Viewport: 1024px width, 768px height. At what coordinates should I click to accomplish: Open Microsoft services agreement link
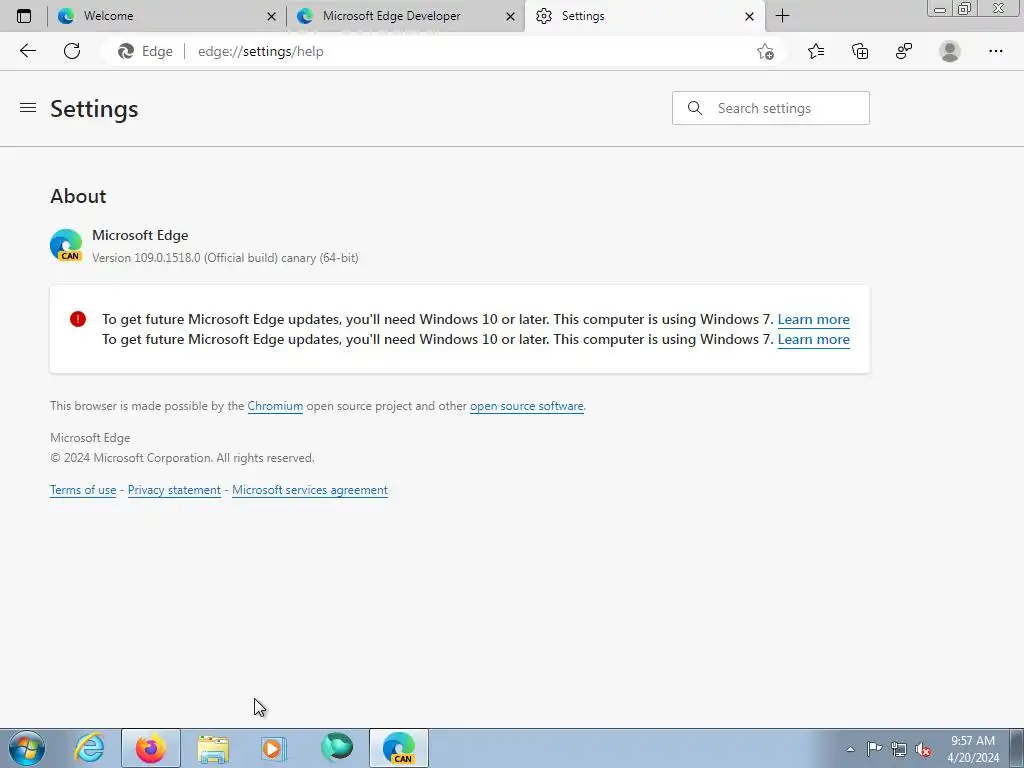[310, 490]
